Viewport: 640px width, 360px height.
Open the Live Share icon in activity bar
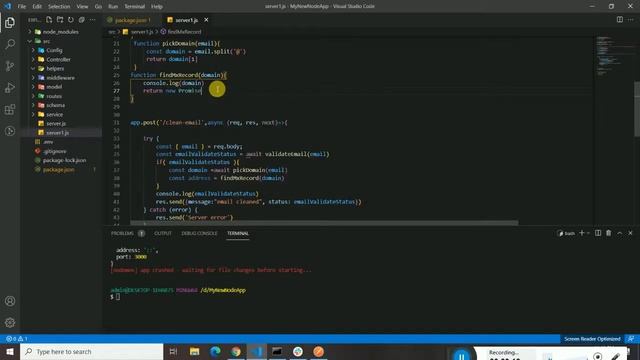click(10, 131)
